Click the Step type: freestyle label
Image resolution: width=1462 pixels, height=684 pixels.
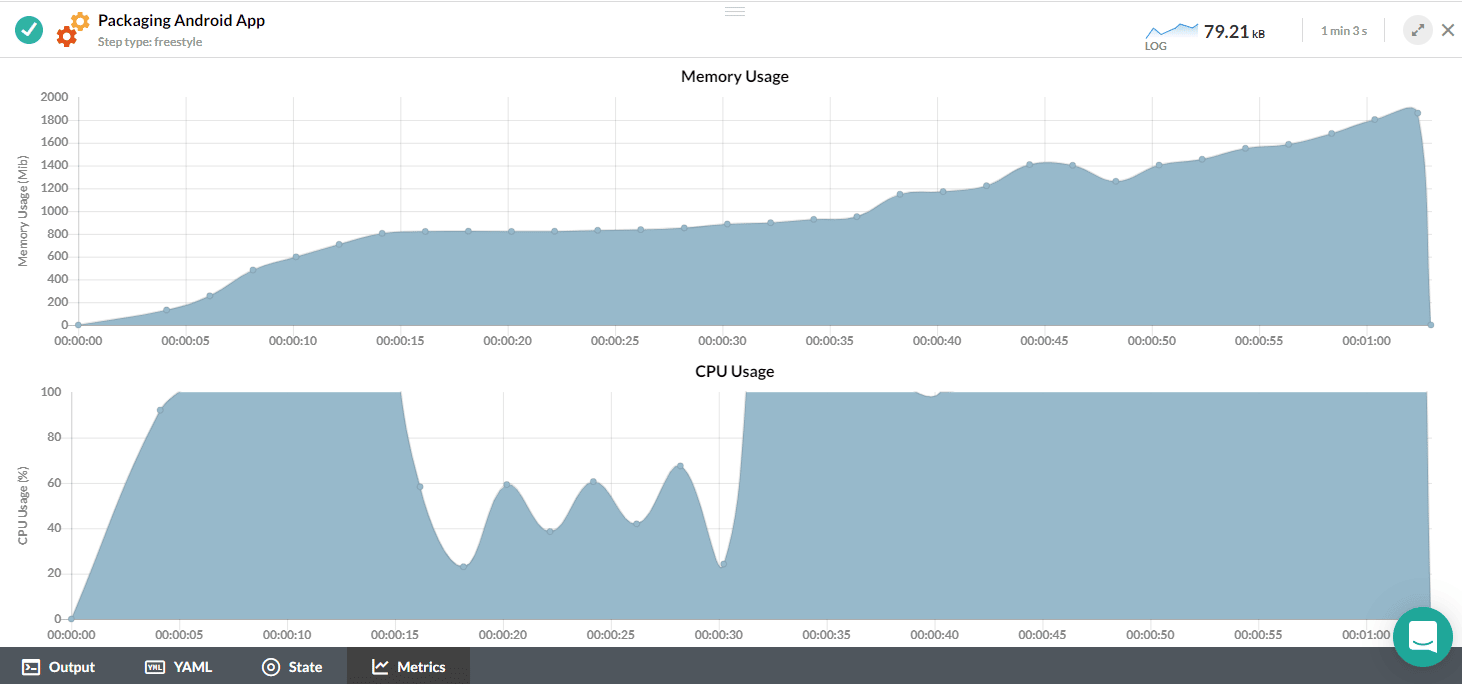coord(150,42)
